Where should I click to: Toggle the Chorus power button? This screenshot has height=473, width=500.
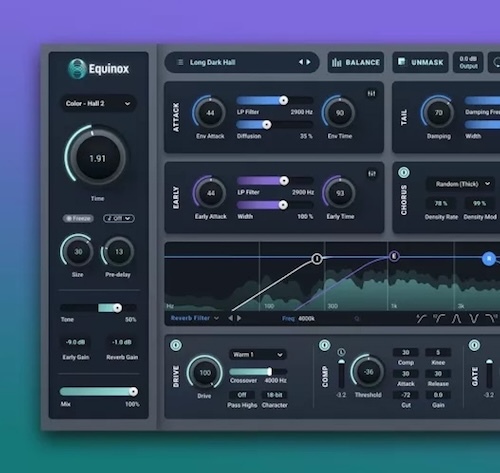click(404, 173)
